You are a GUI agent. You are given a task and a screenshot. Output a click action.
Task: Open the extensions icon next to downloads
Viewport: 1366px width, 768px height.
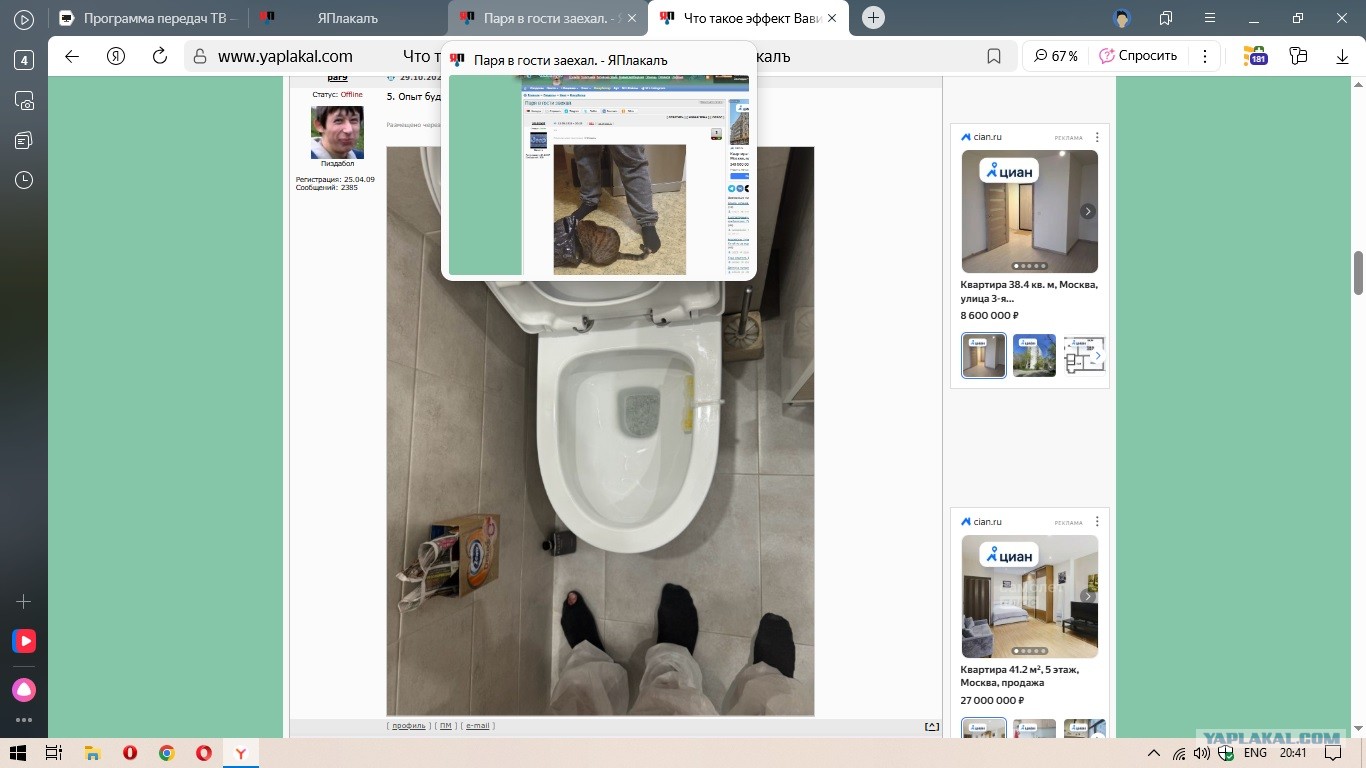coord(1299,56)
